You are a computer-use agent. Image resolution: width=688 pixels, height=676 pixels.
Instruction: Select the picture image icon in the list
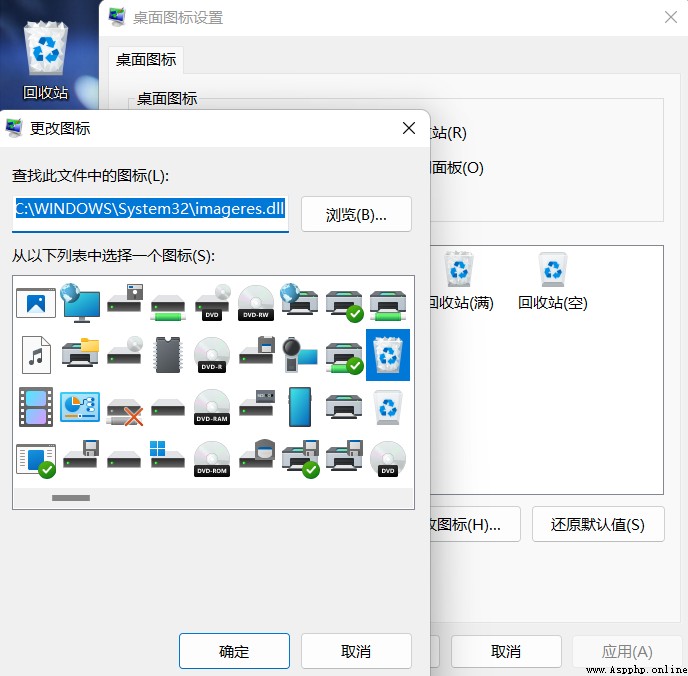pyautogui.click(x=36, y=303)
